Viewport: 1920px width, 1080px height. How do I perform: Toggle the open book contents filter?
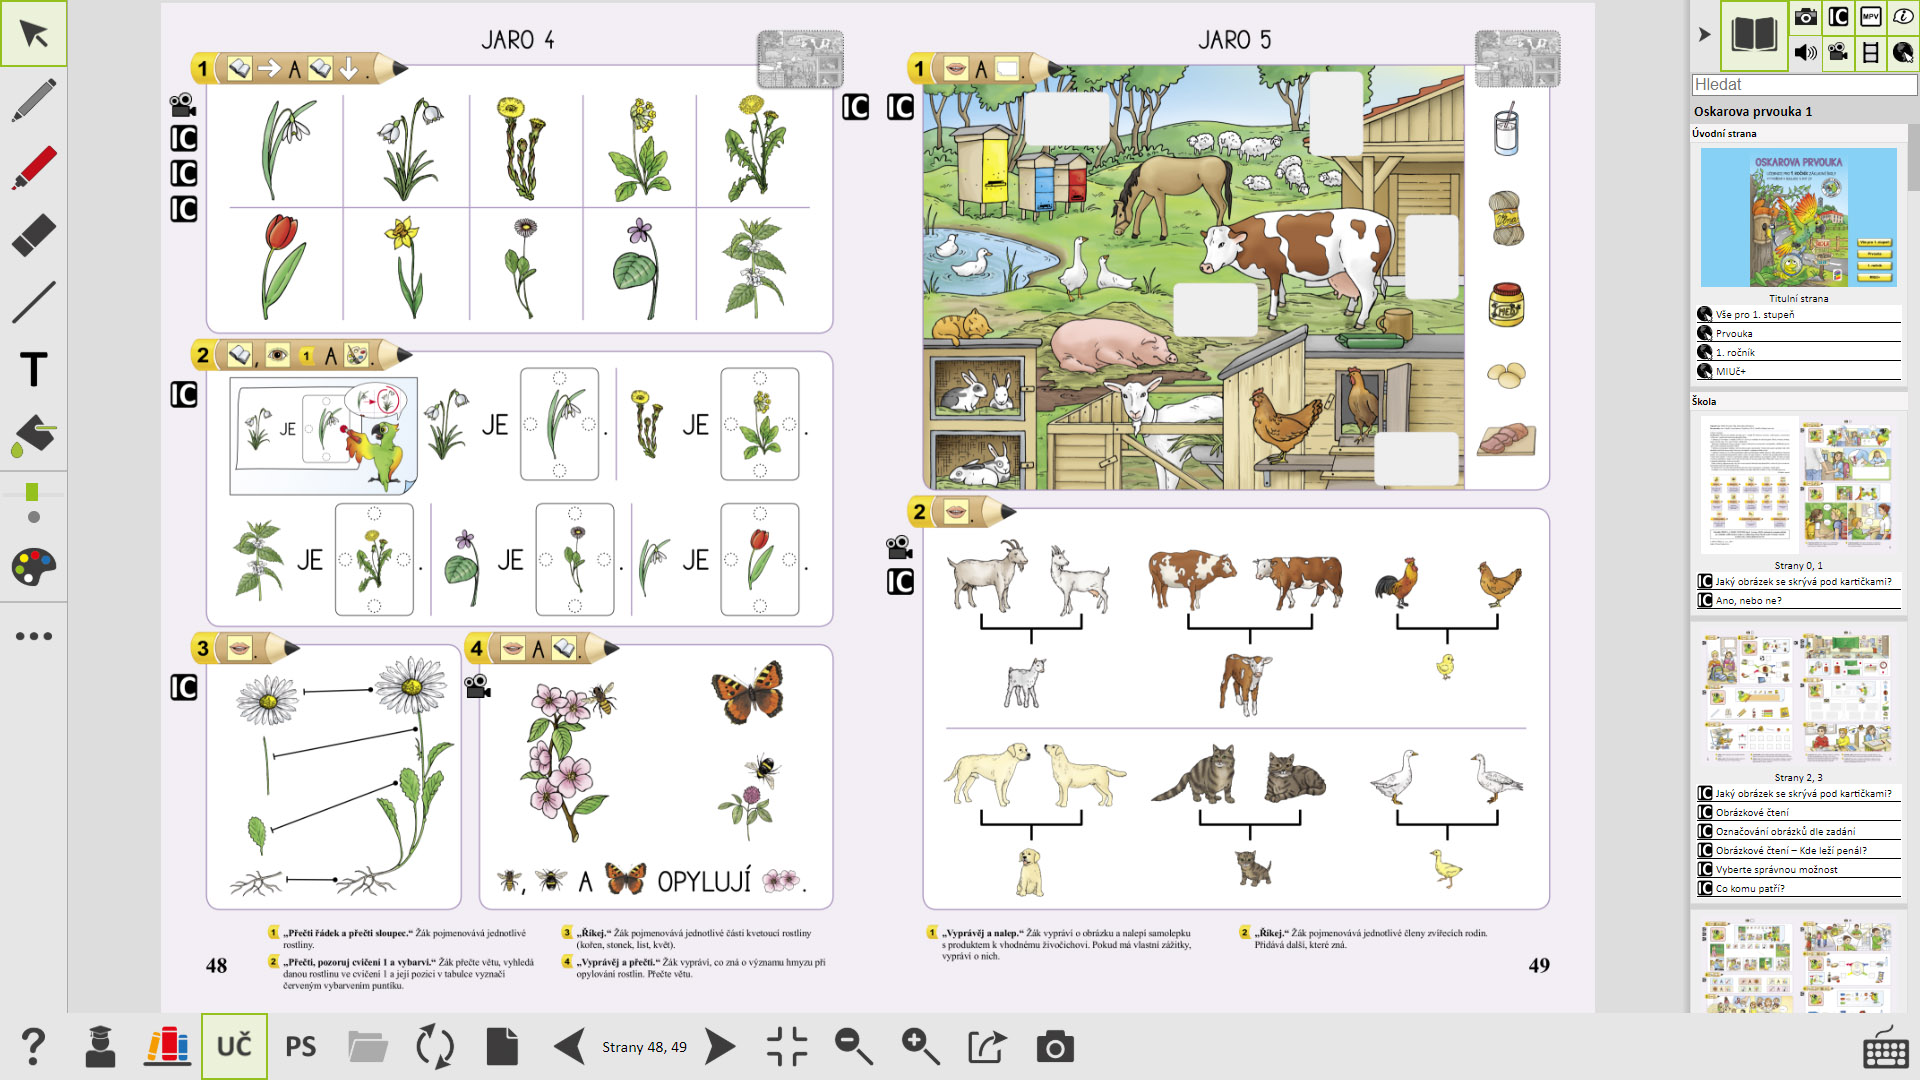[1754, 35]
